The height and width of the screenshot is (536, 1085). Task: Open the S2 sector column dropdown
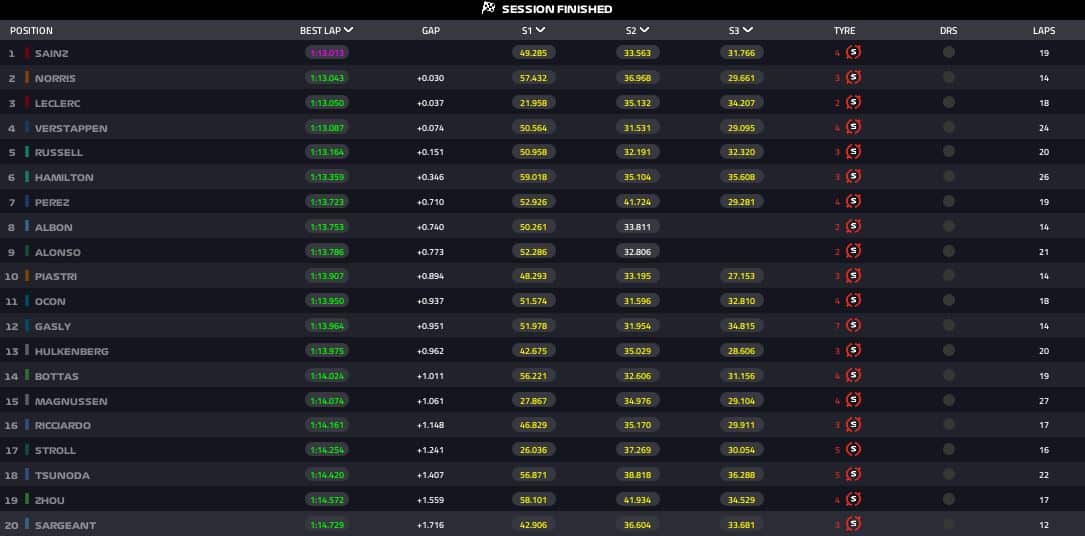(644, 30)
